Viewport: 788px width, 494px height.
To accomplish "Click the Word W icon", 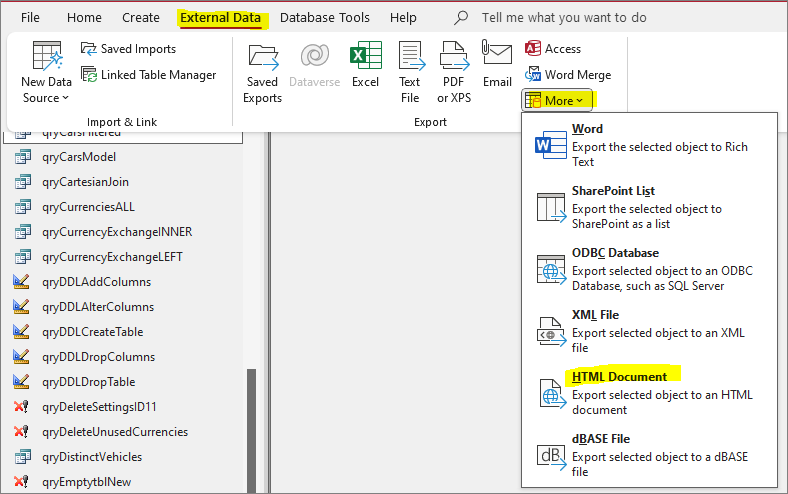I will (551, 145).
